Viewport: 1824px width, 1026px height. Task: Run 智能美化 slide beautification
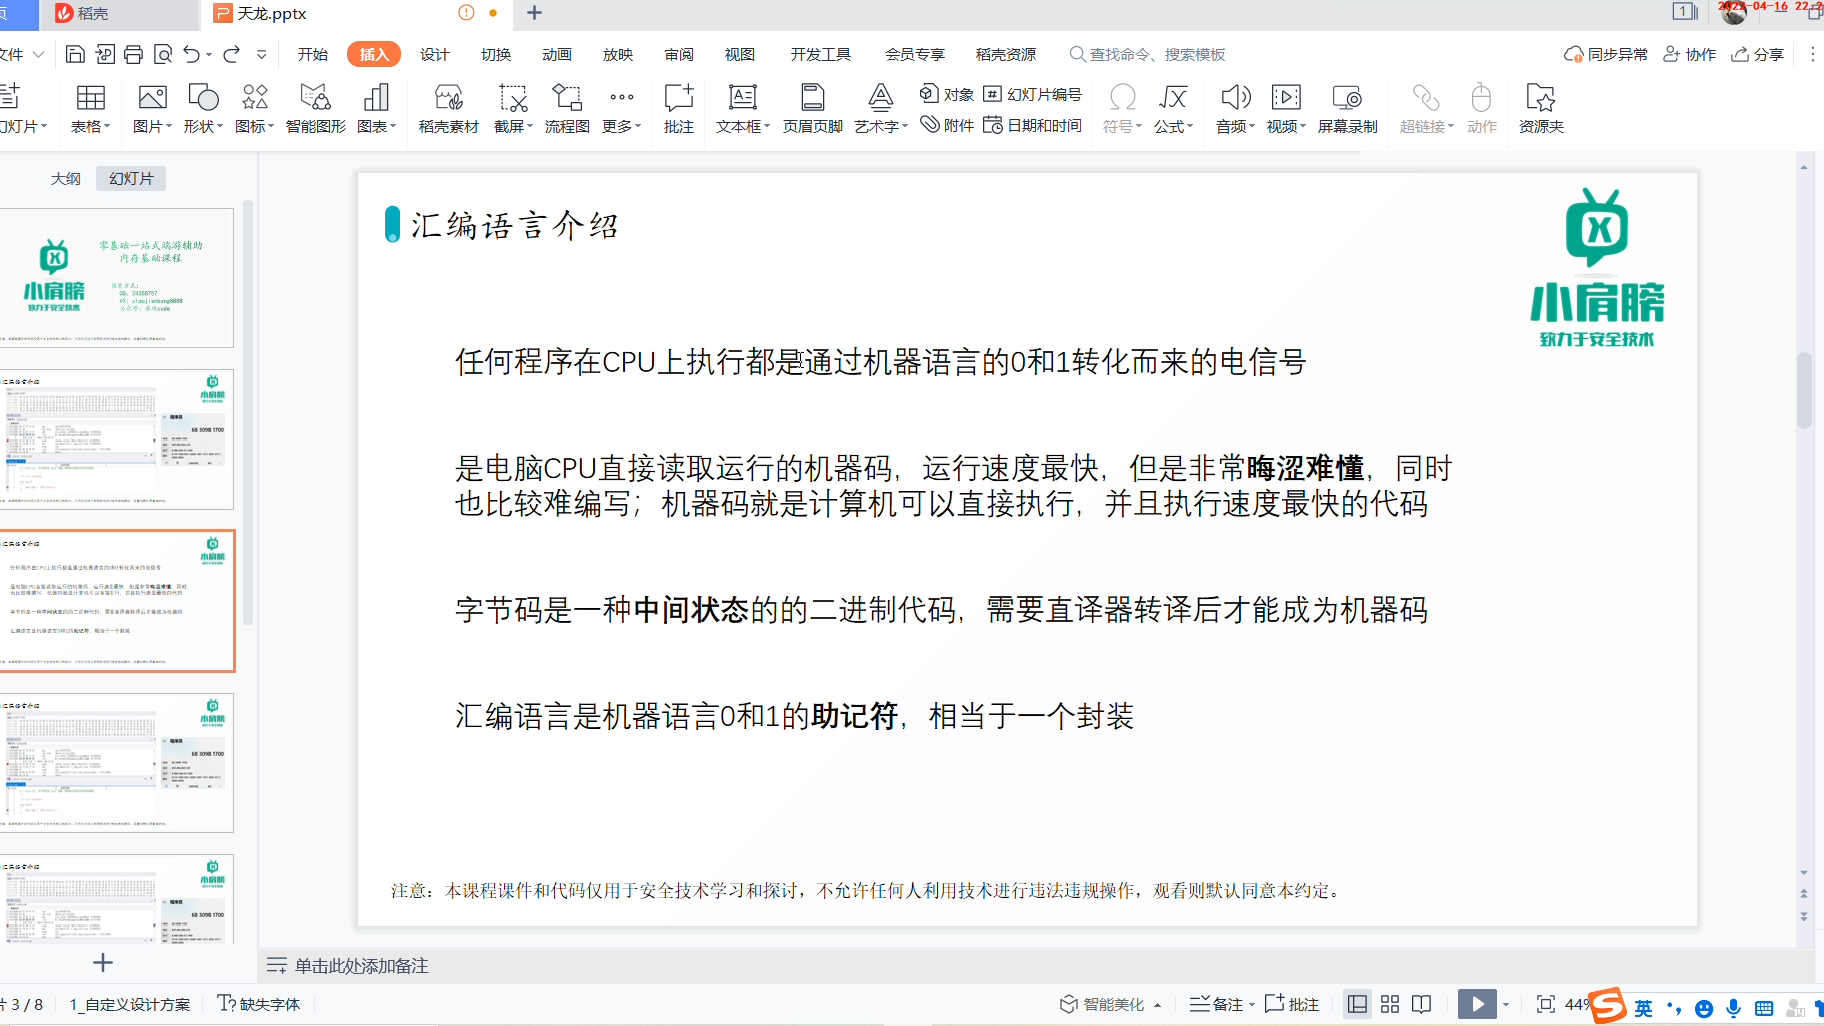(x=1108, y=1003)
